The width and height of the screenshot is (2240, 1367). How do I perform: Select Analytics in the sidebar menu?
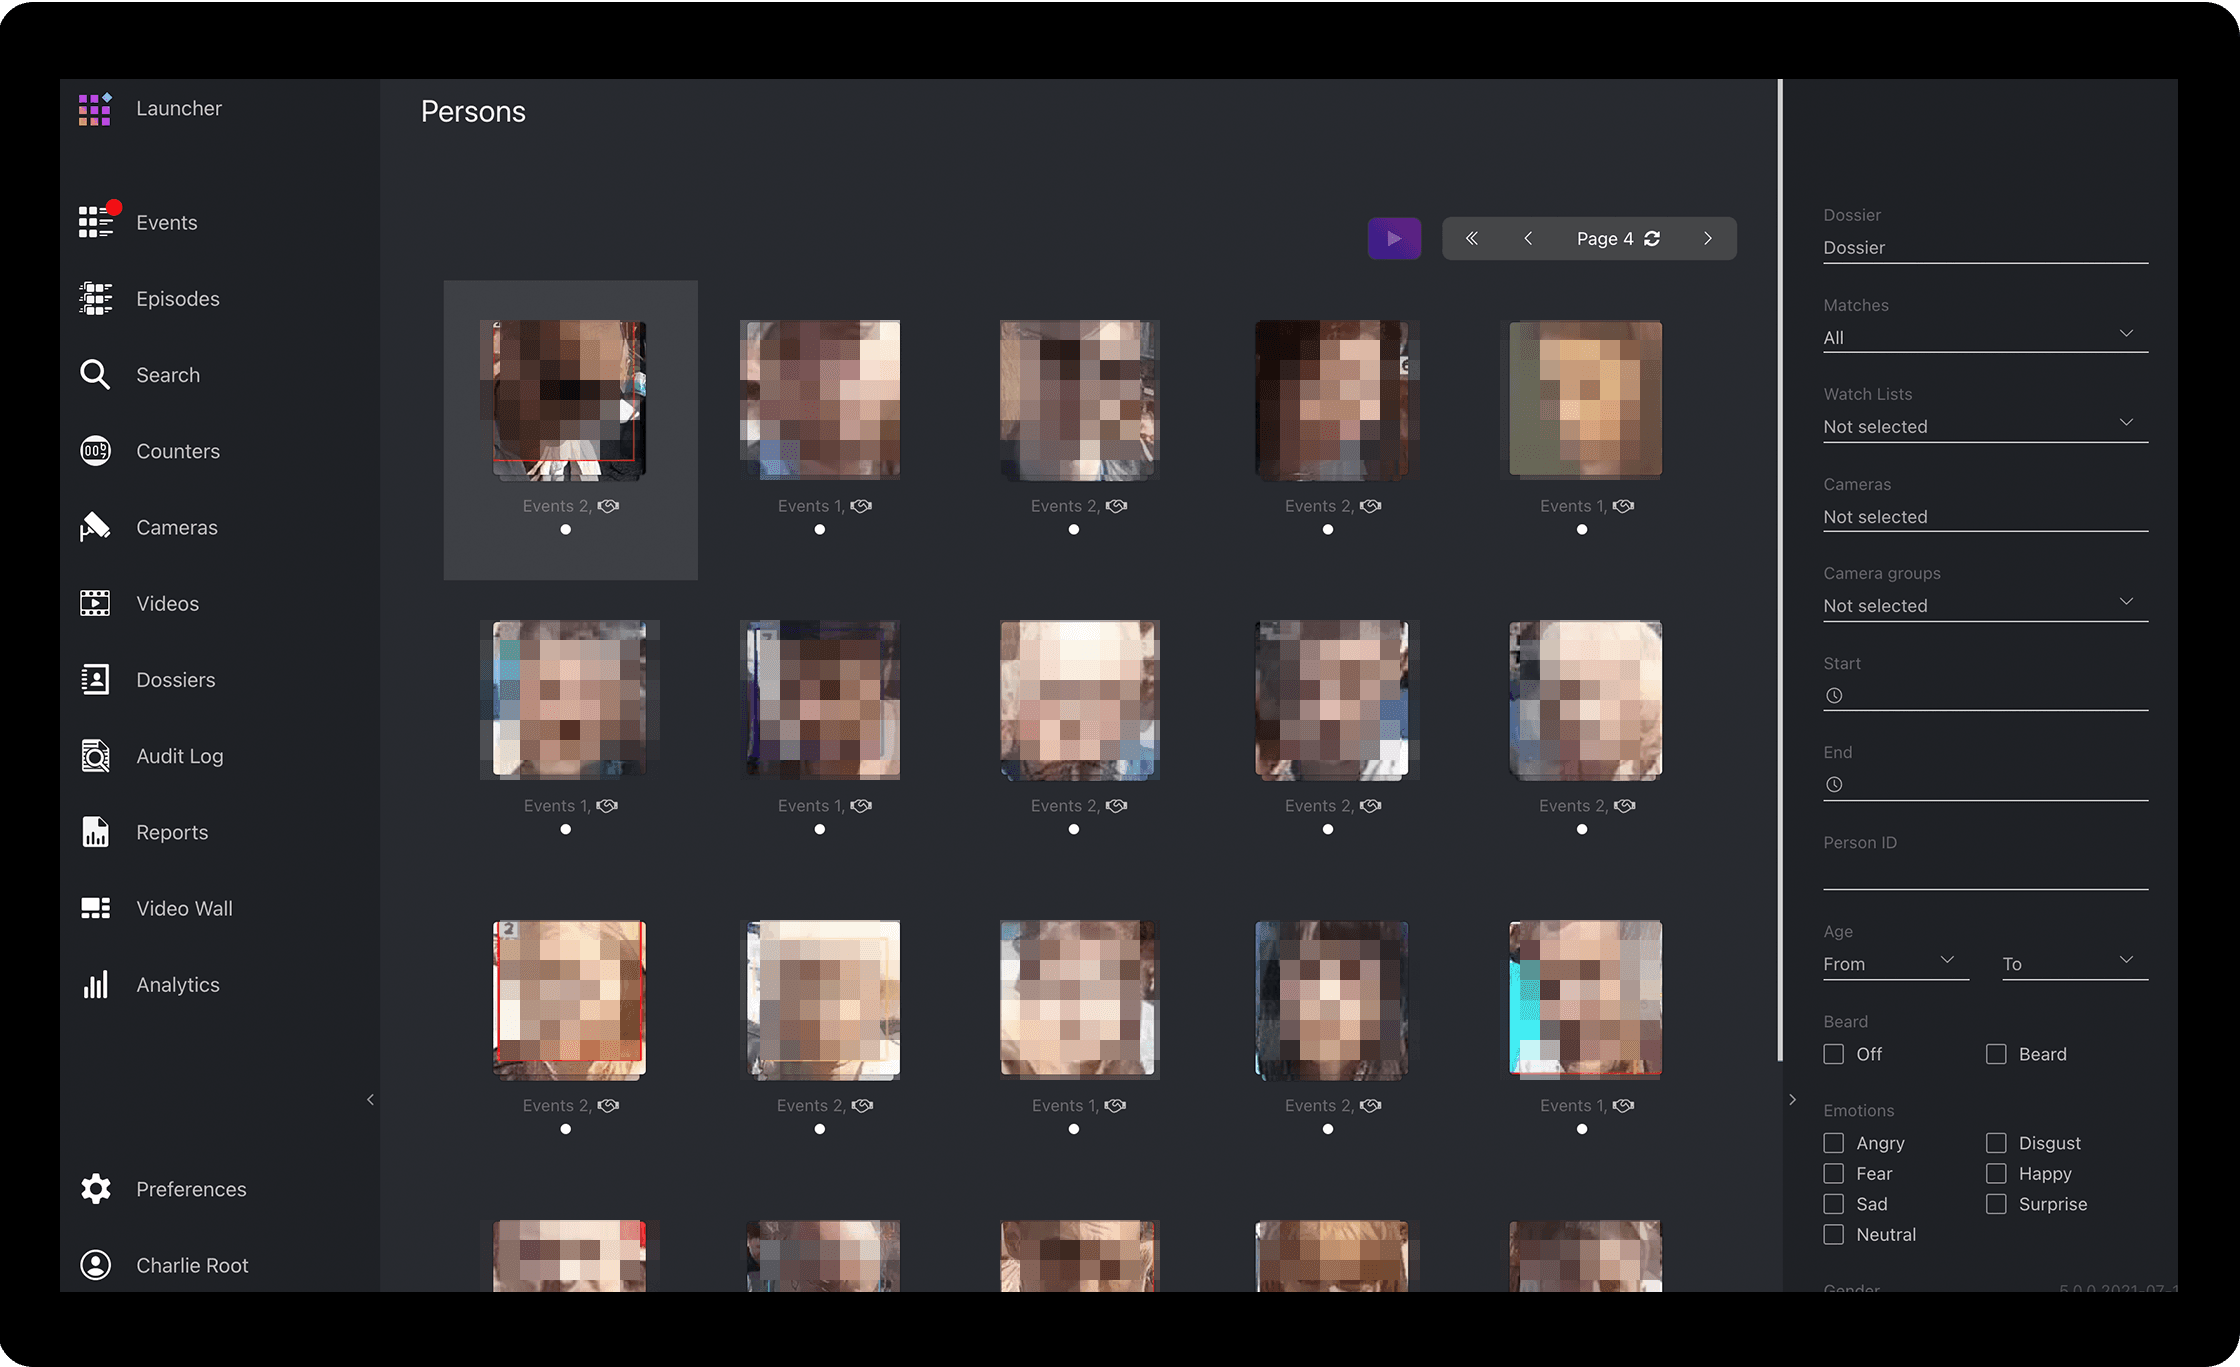coord(178,985)
